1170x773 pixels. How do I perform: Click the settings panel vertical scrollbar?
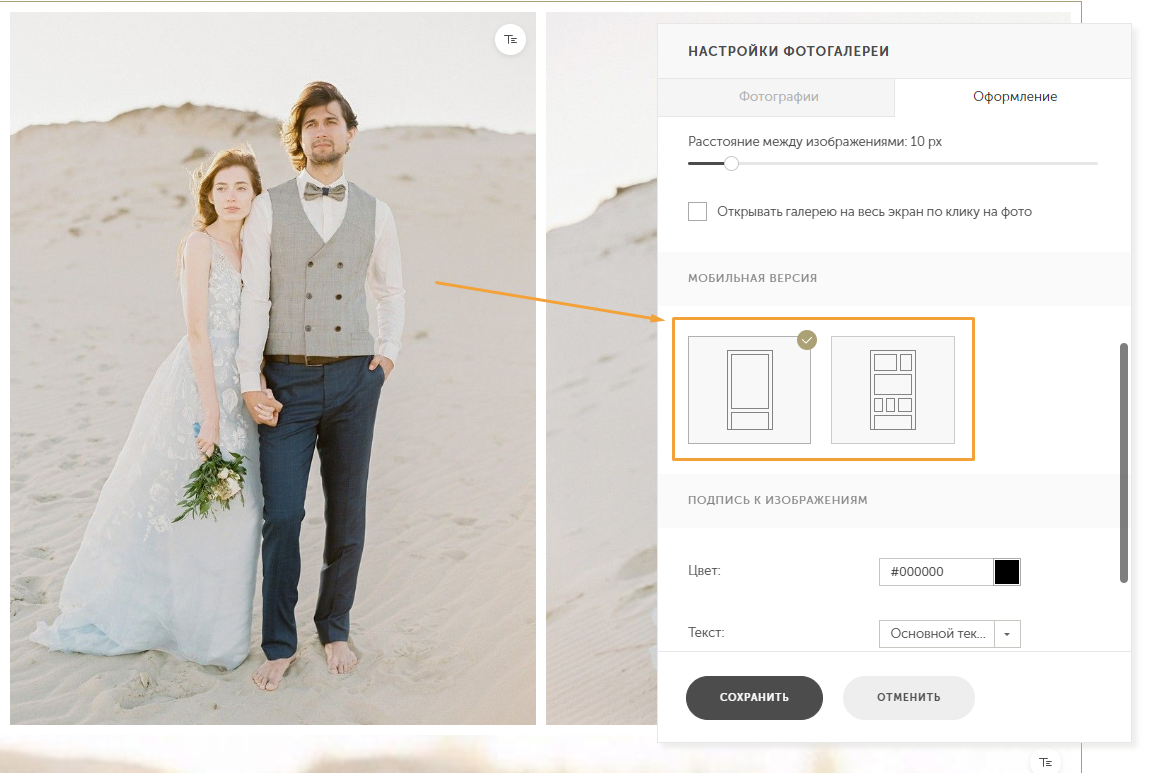(x=1124, y=462)
